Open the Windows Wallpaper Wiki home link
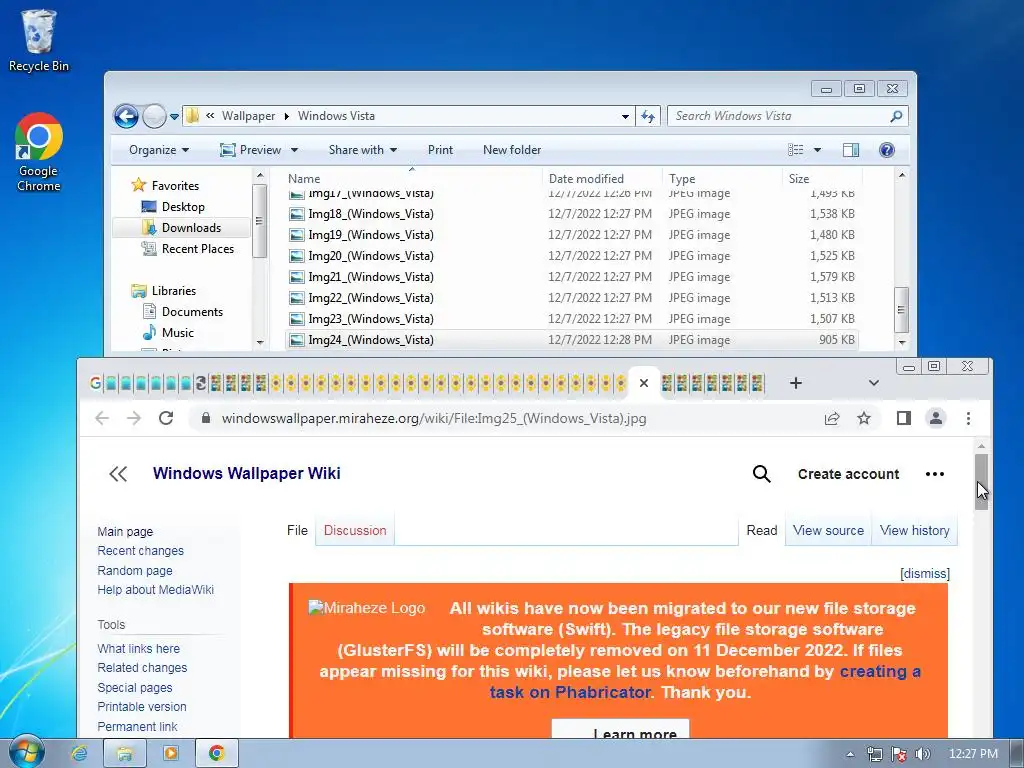Viewport: 1024px width, 768px height. 246,473
